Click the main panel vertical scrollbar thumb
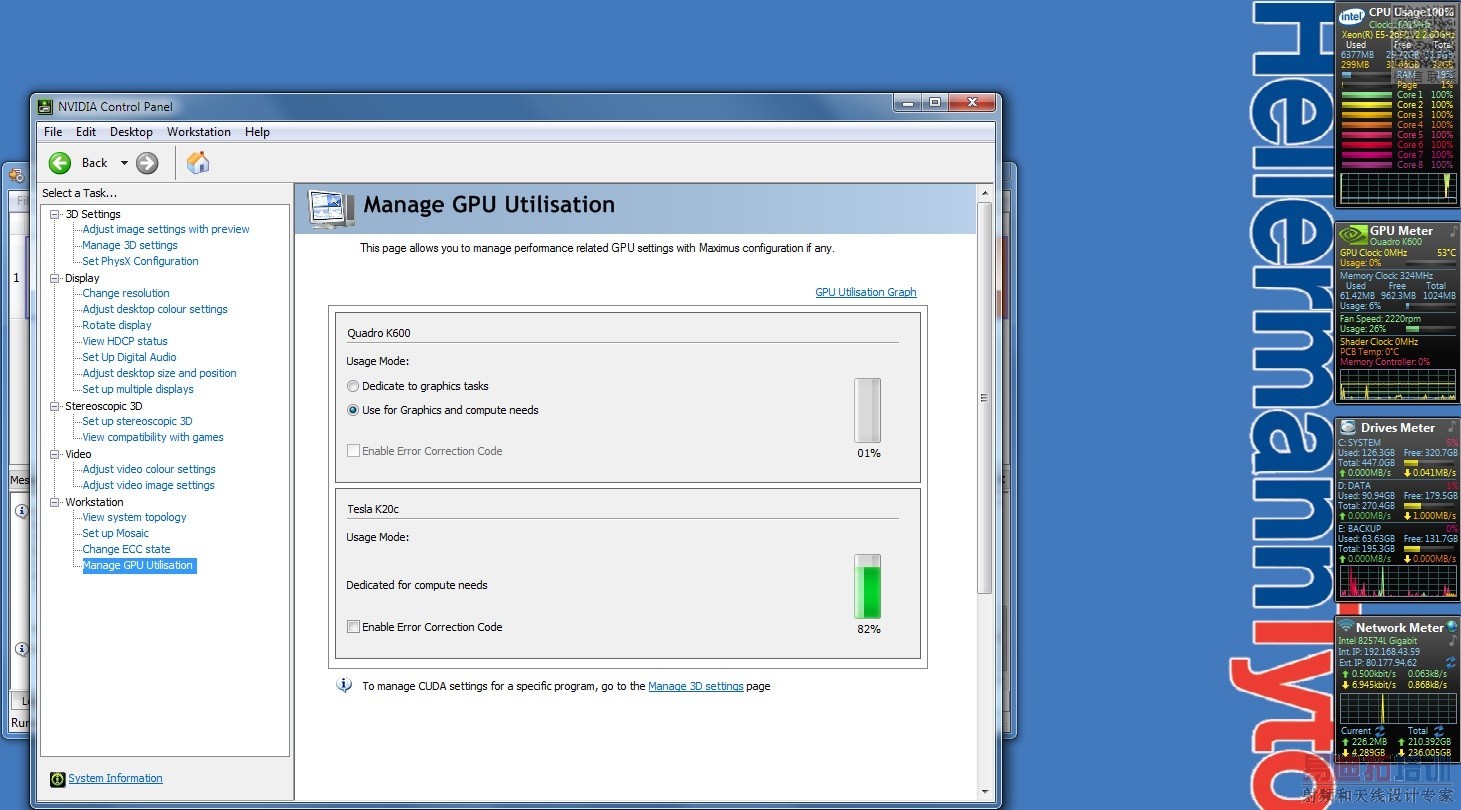The image size is (1461, 810). (984, 397)
